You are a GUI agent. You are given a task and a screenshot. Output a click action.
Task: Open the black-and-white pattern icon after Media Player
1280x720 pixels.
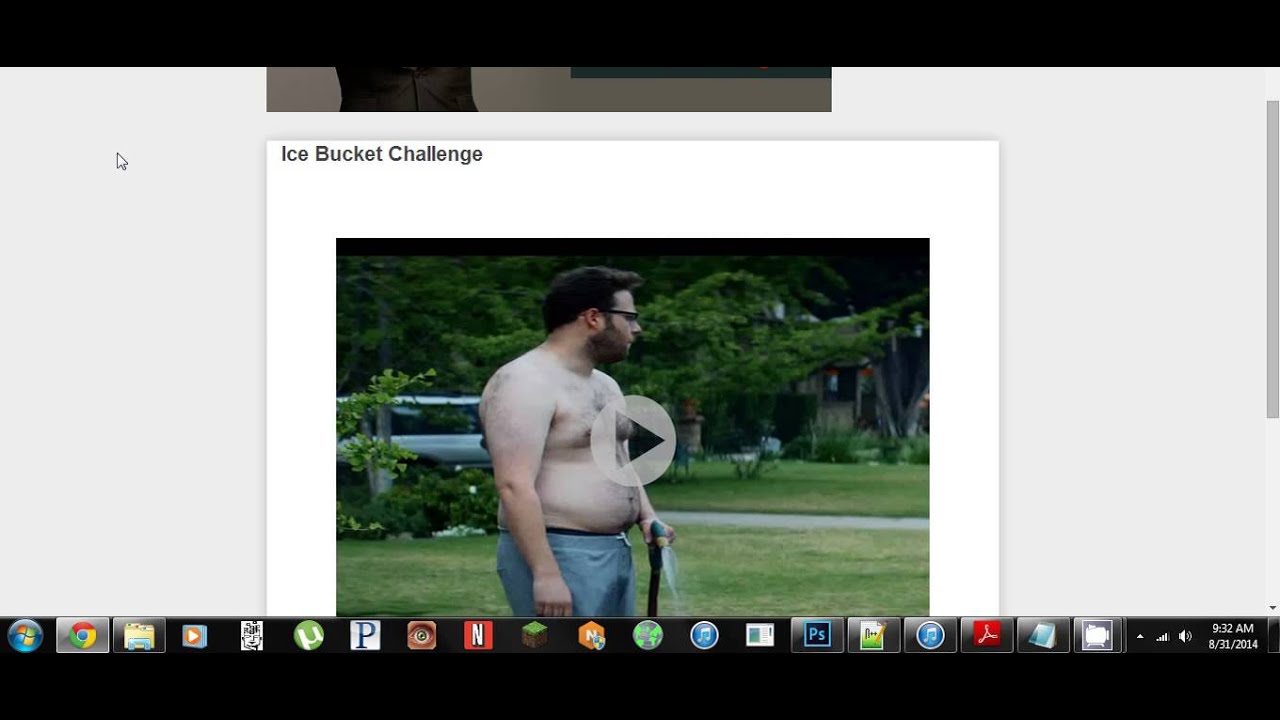[x=252, y=636]
